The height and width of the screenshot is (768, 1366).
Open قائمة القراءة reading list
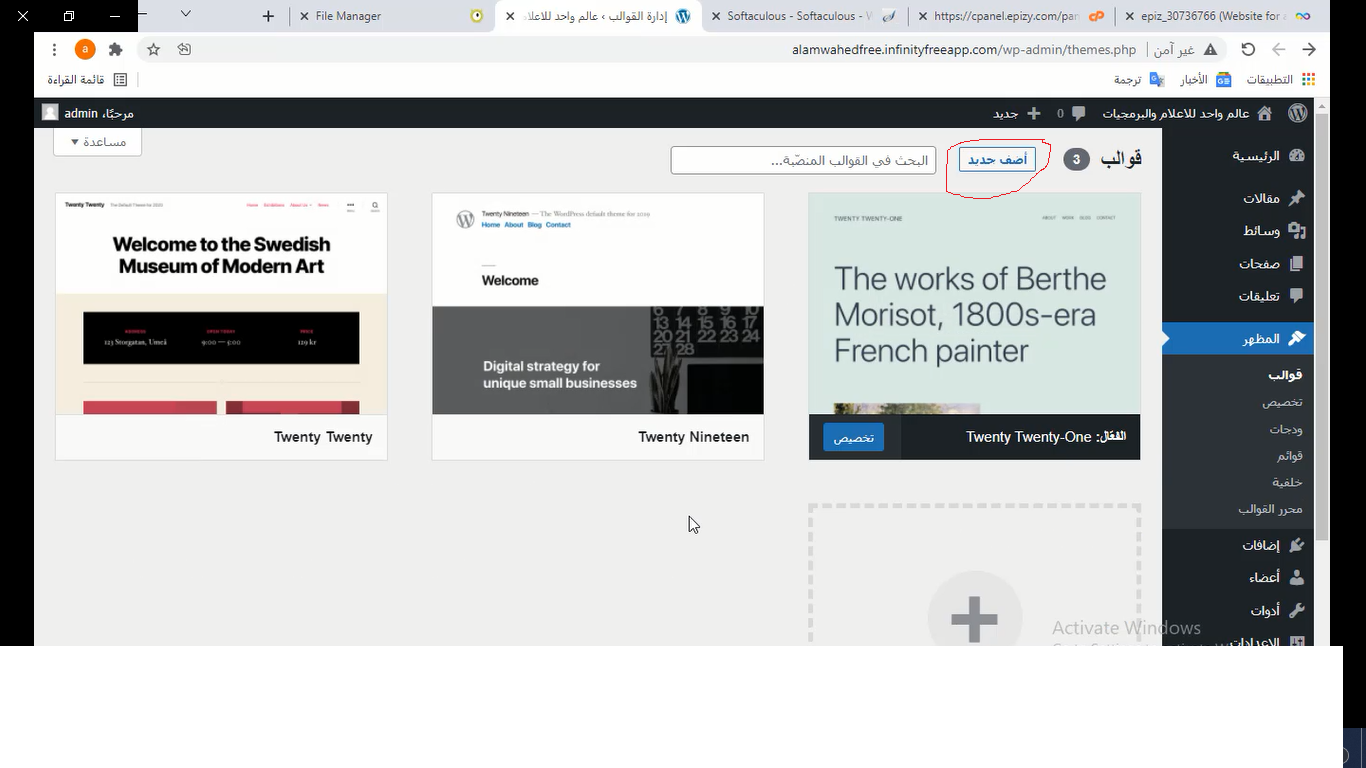click(x=88, y=79)
